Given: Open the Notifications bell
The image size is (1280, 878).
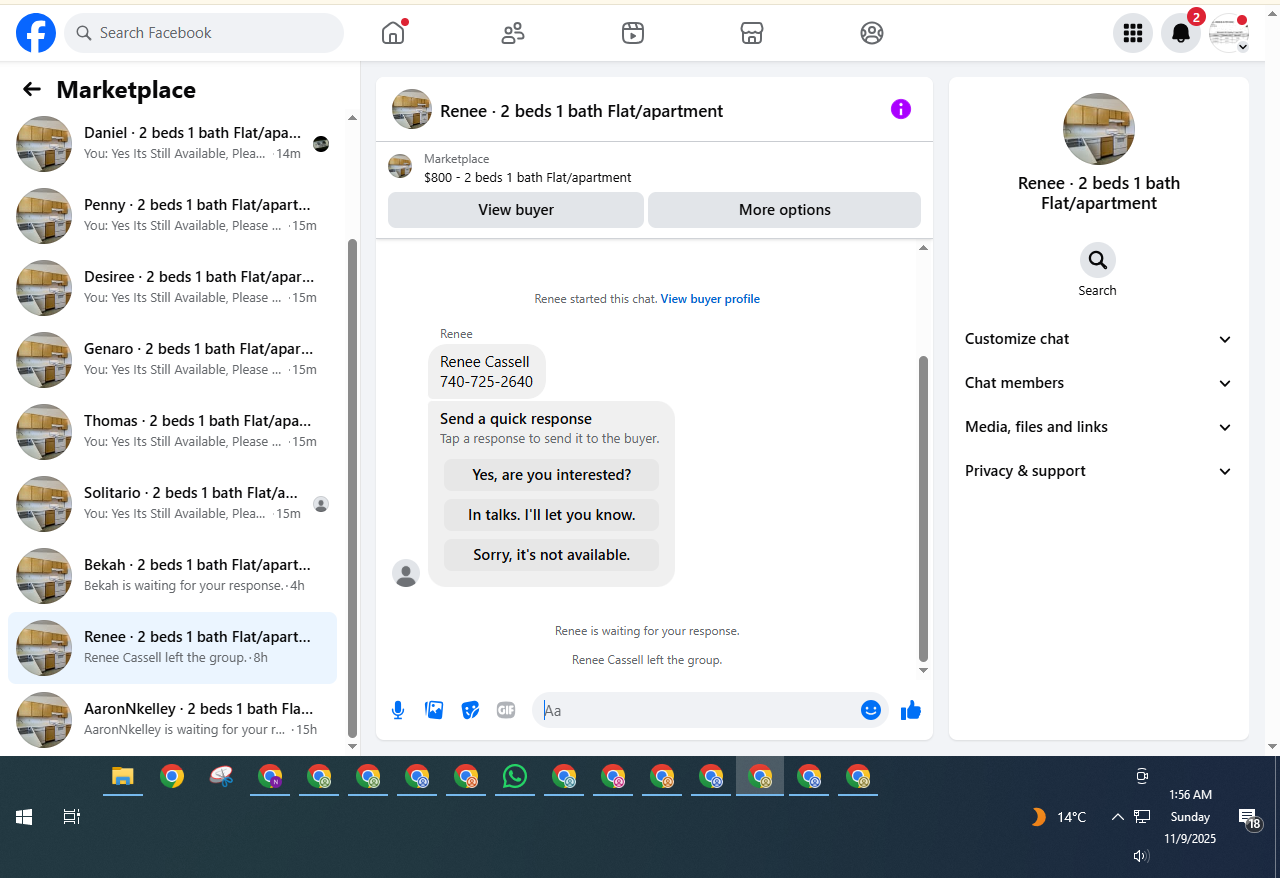Looking at the screenshot, I should (1181, 33).
